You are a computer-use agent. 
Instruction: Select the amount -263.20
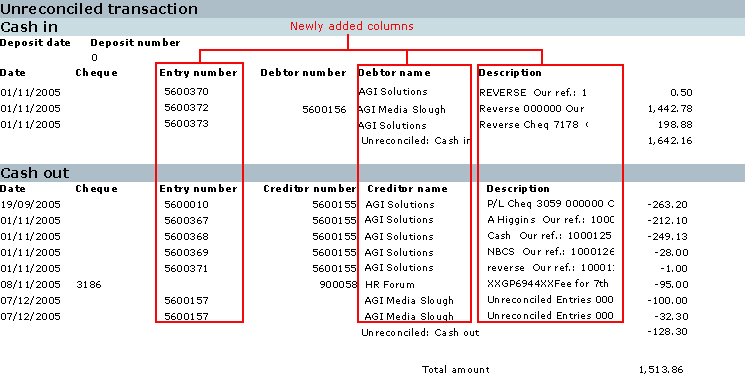[667, 205]
